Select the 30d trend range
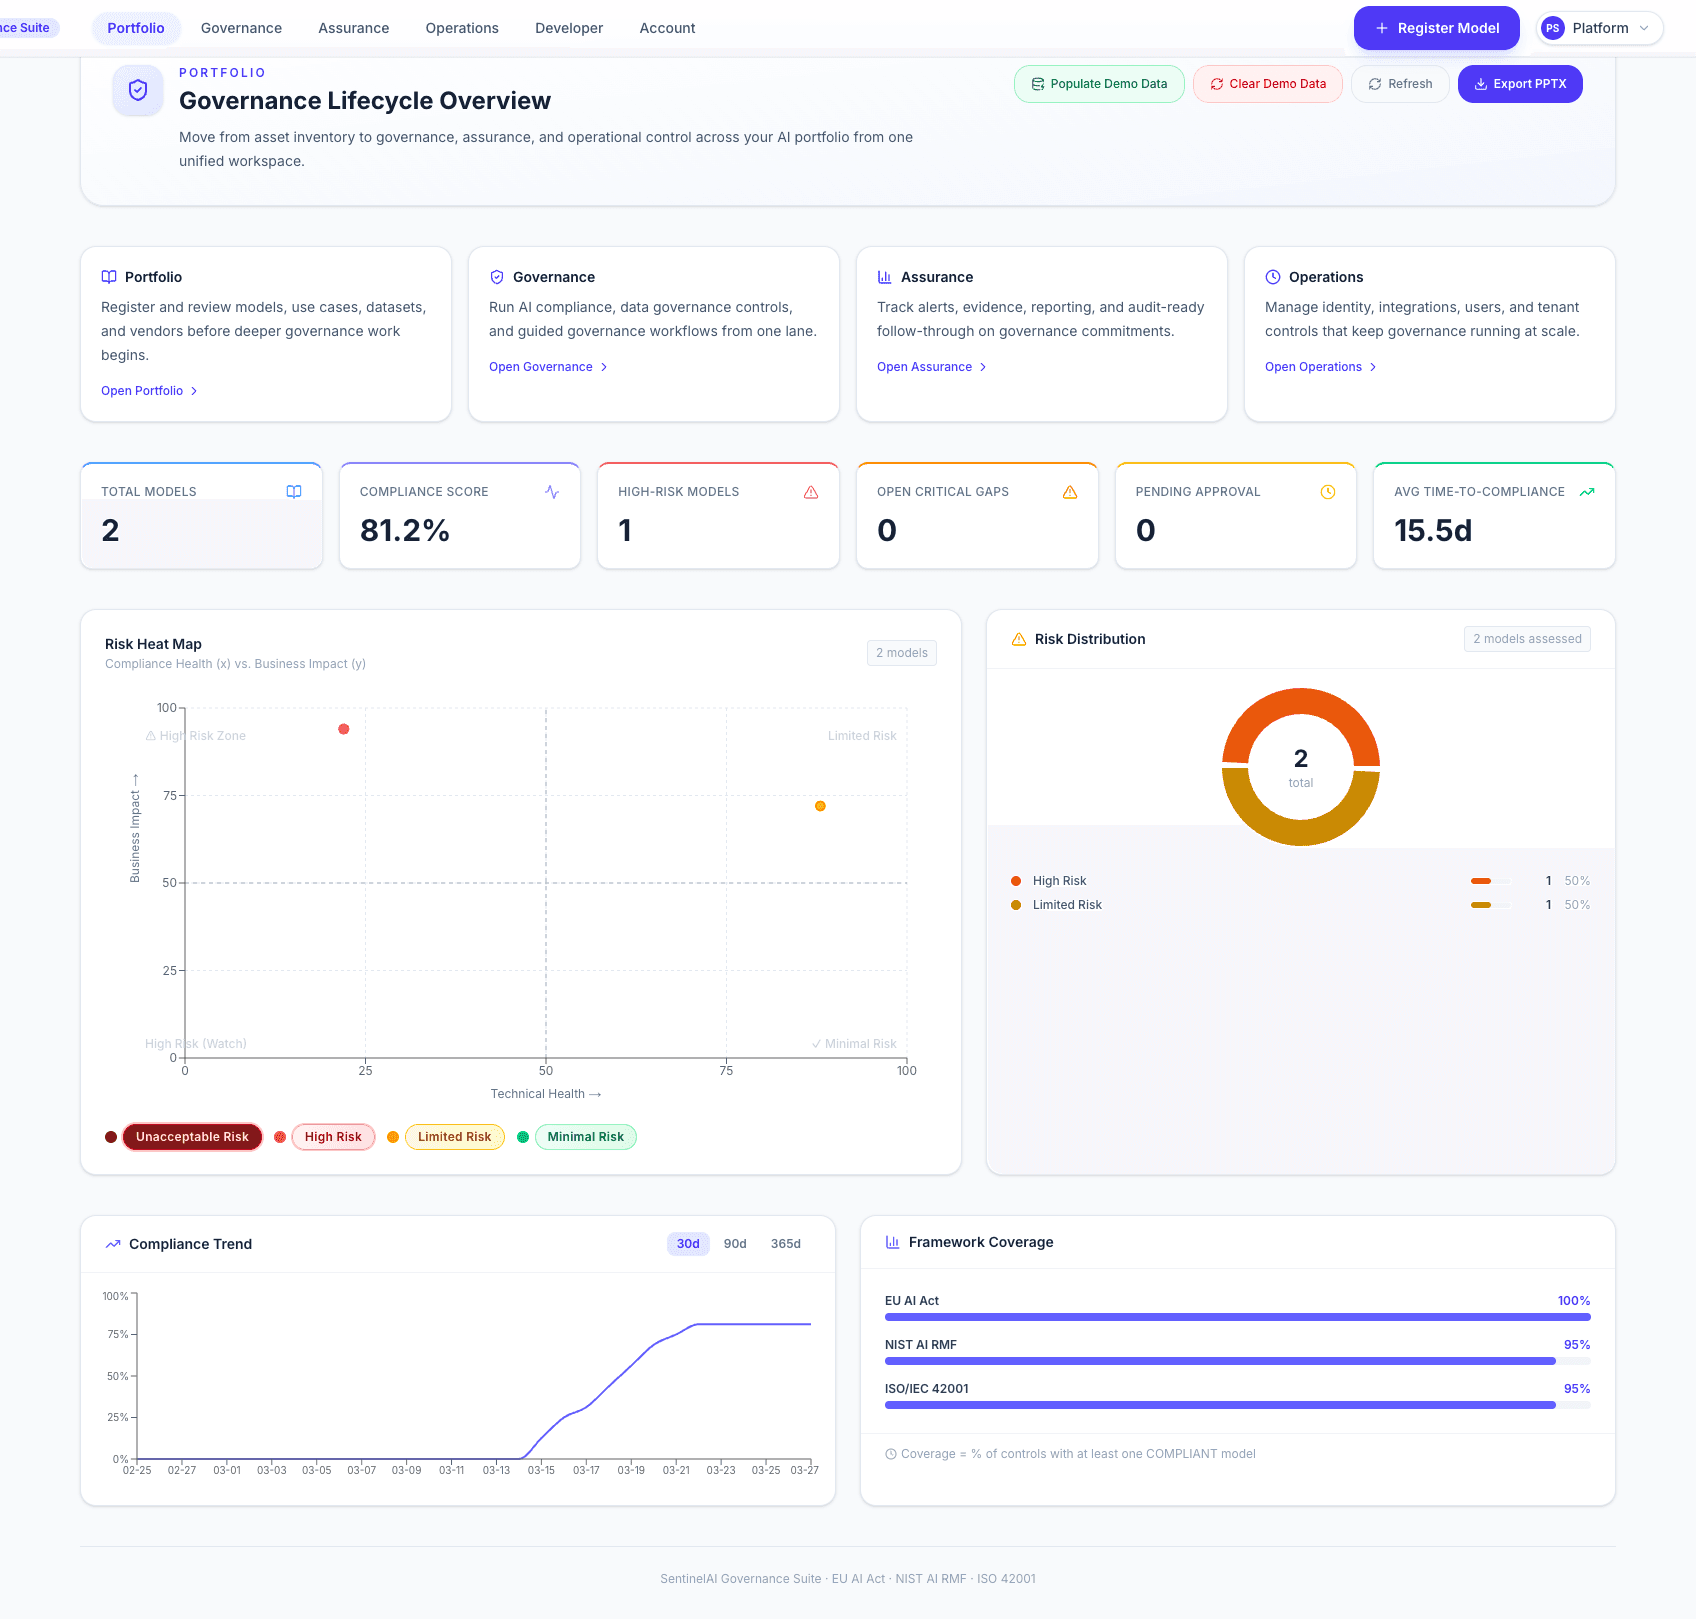The image size is (1696, 1619). tap(688, 1244)
